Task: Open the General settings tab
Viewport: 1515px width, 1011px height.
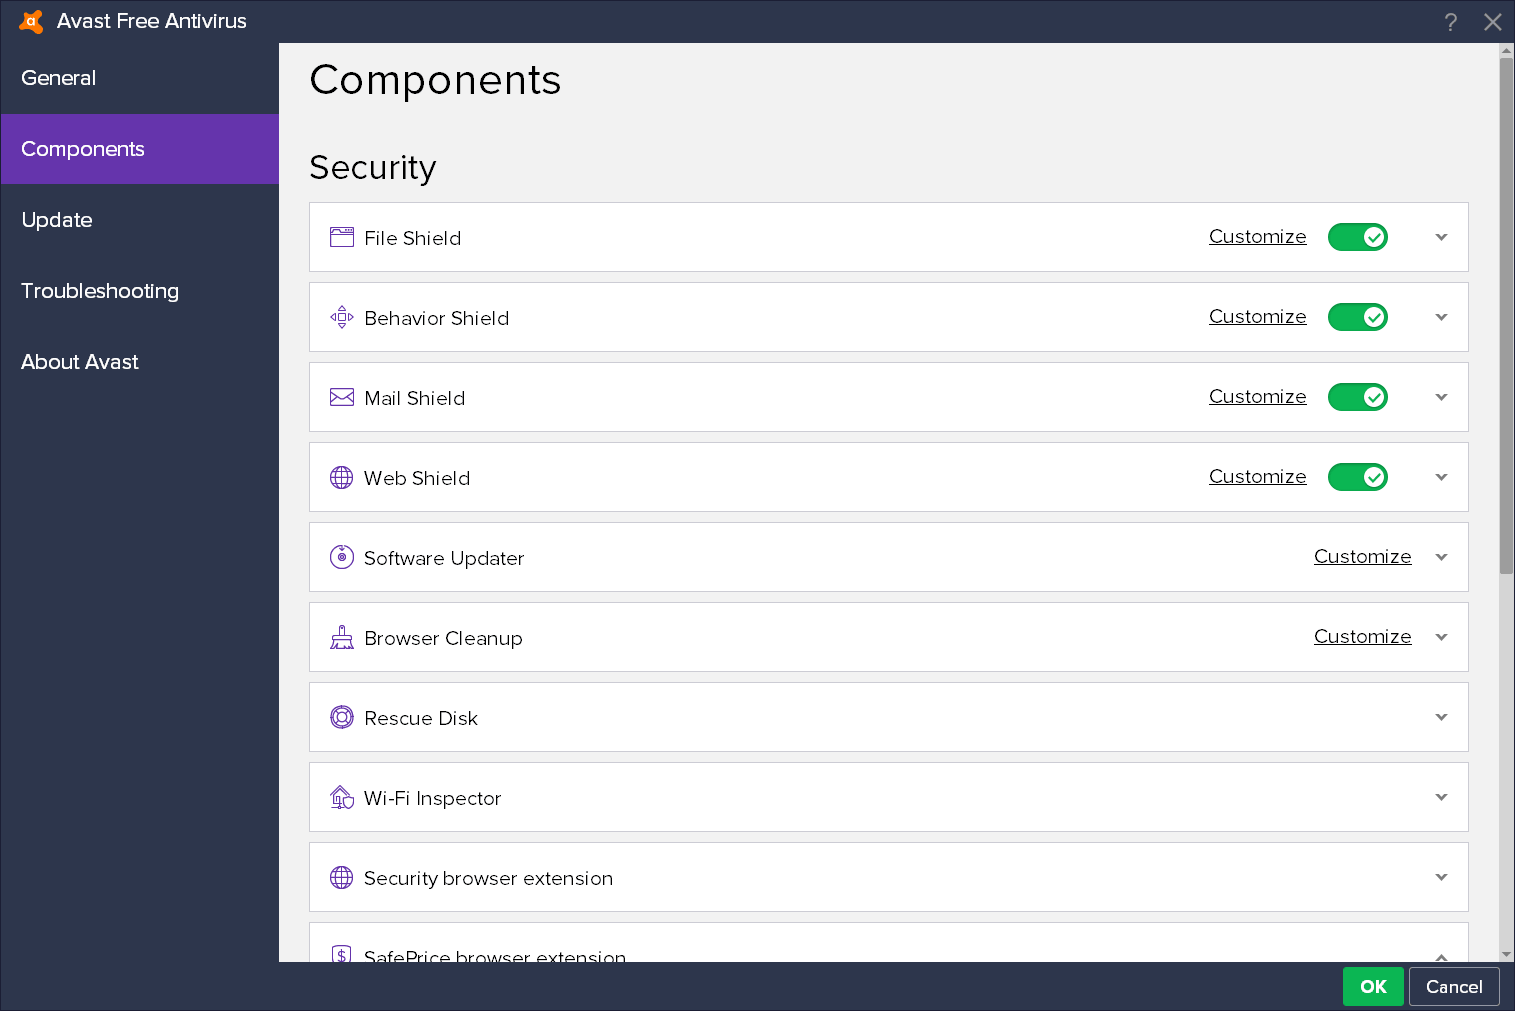Action: point(140,78)
